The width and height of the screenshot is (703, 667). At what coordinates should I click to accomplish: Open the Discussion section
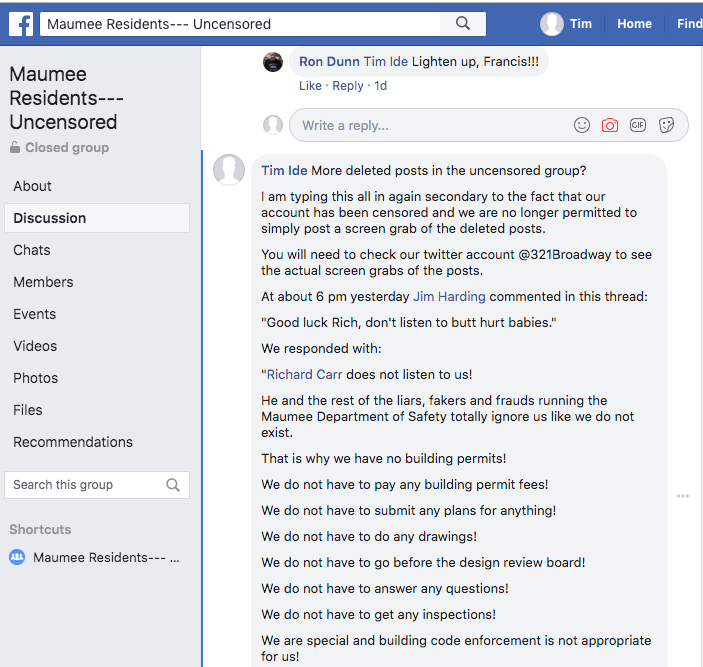(x=50, y=218)
